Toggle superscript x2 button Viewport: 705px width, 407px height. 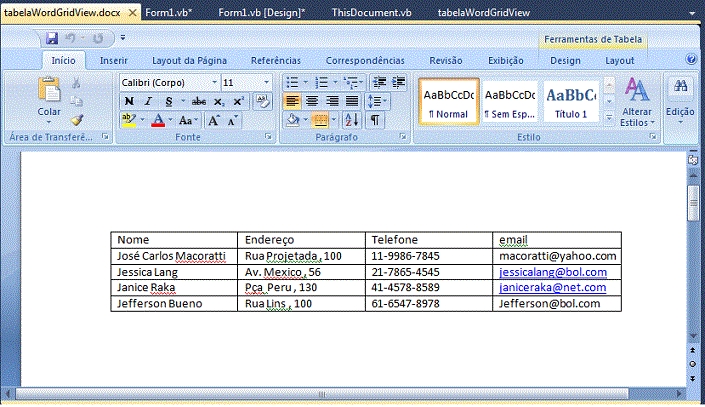point(238,102)
